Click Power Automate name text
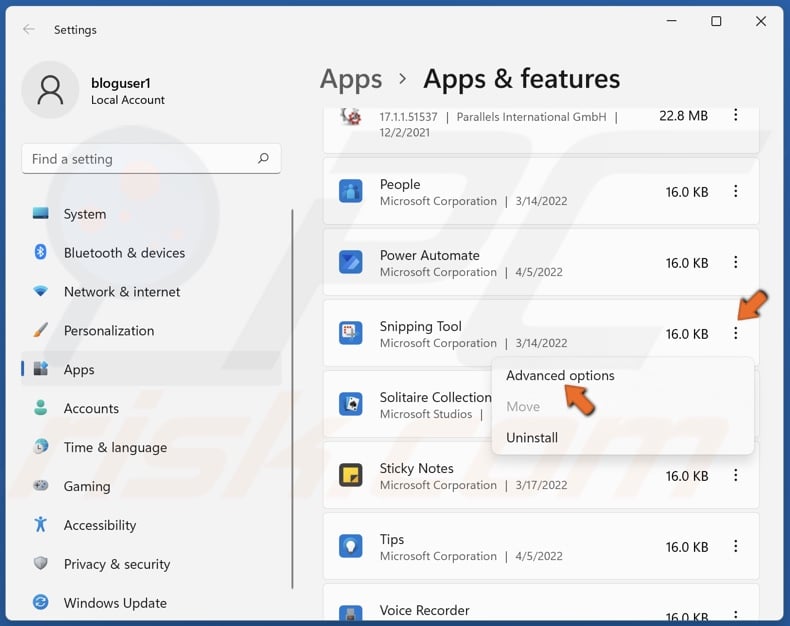790x626 pixels. 430,255
